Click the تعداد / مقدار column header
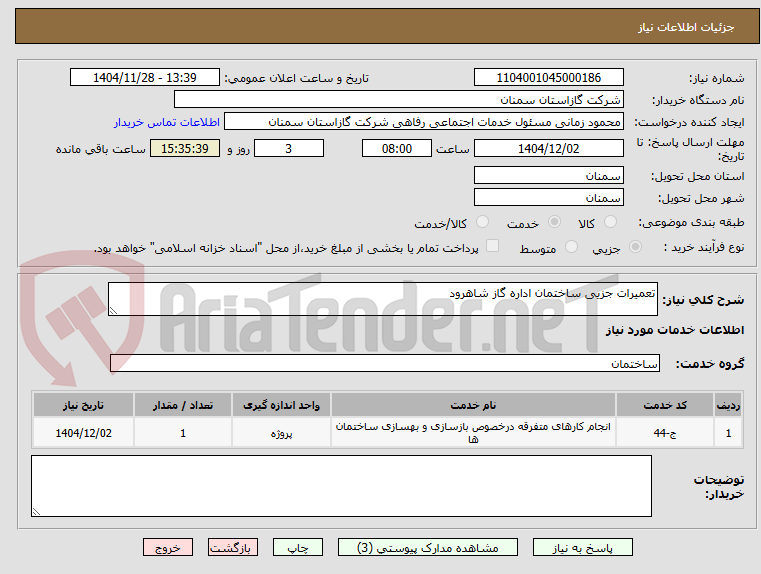Screen dimensions: 761x574 click(x=183, y=405)
